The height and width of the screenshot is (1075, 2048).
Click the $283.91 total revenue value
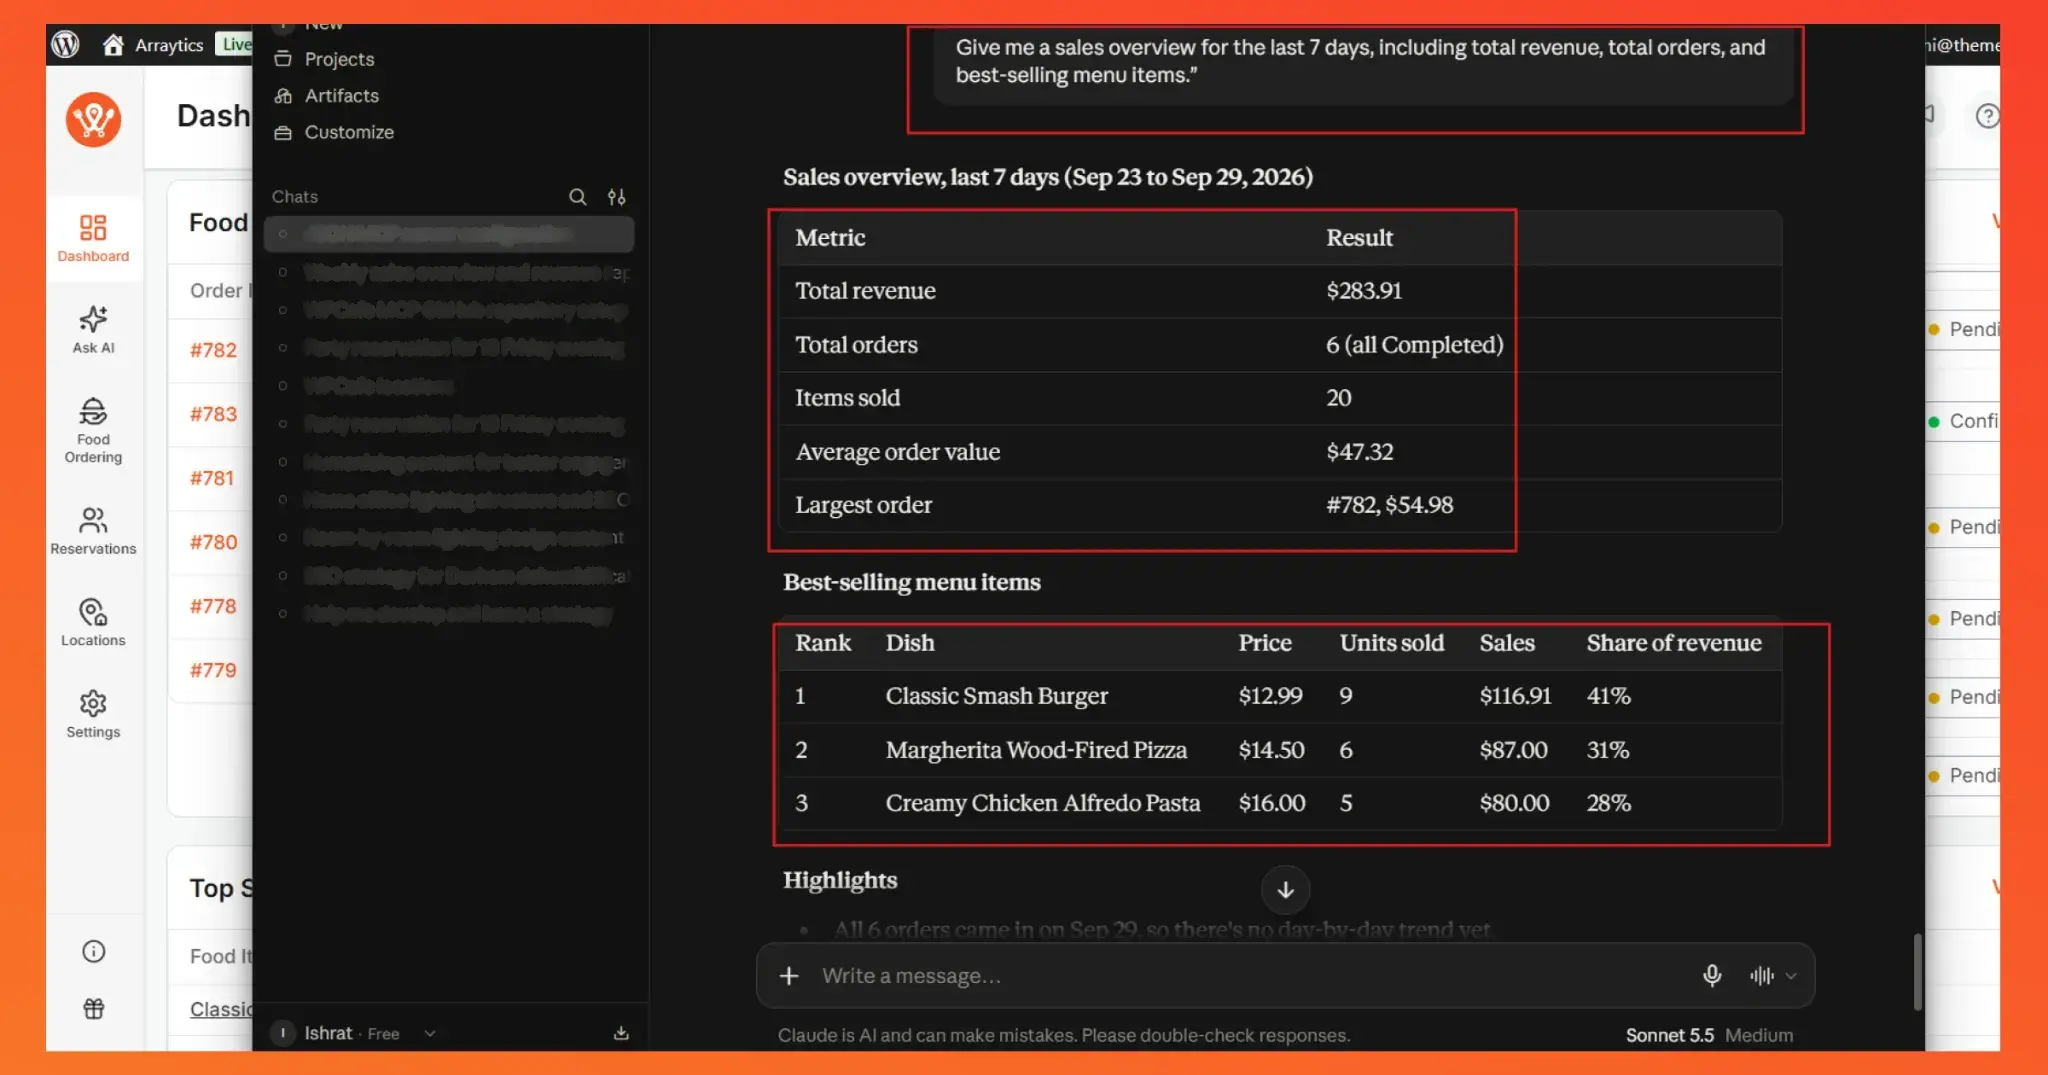1364,291
